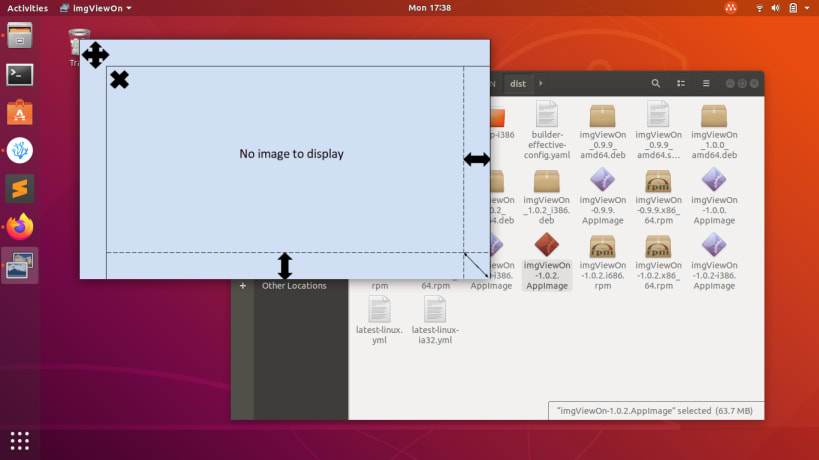Viewport: 819px width, 460px height.
Task: Click the battery indicator icon
Action: 793,8
